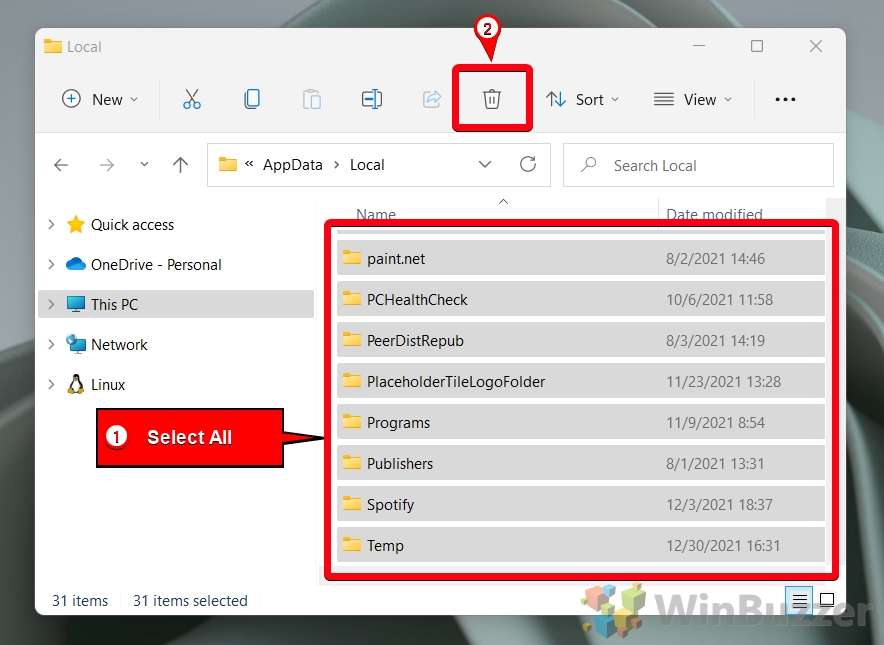The height and width of the screenshot is (645, 884).
Task: Switch to compact list layout icon
Action: (799, 599)
